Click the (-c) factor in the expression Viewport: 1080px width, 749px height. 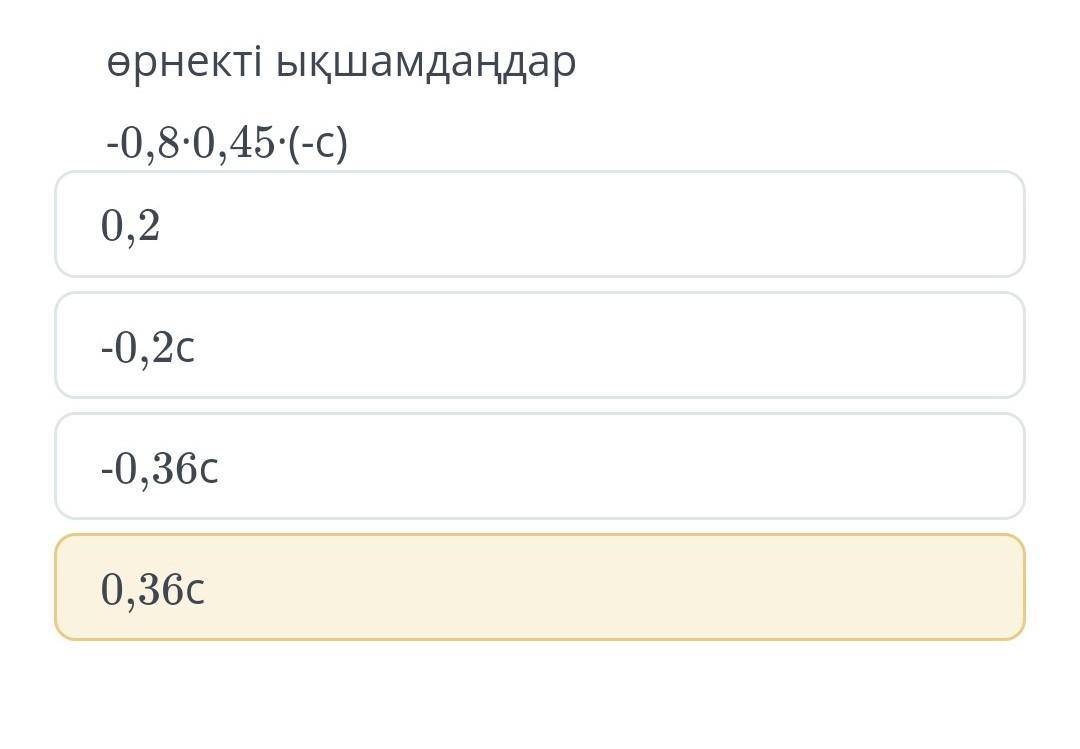[318, 143]
